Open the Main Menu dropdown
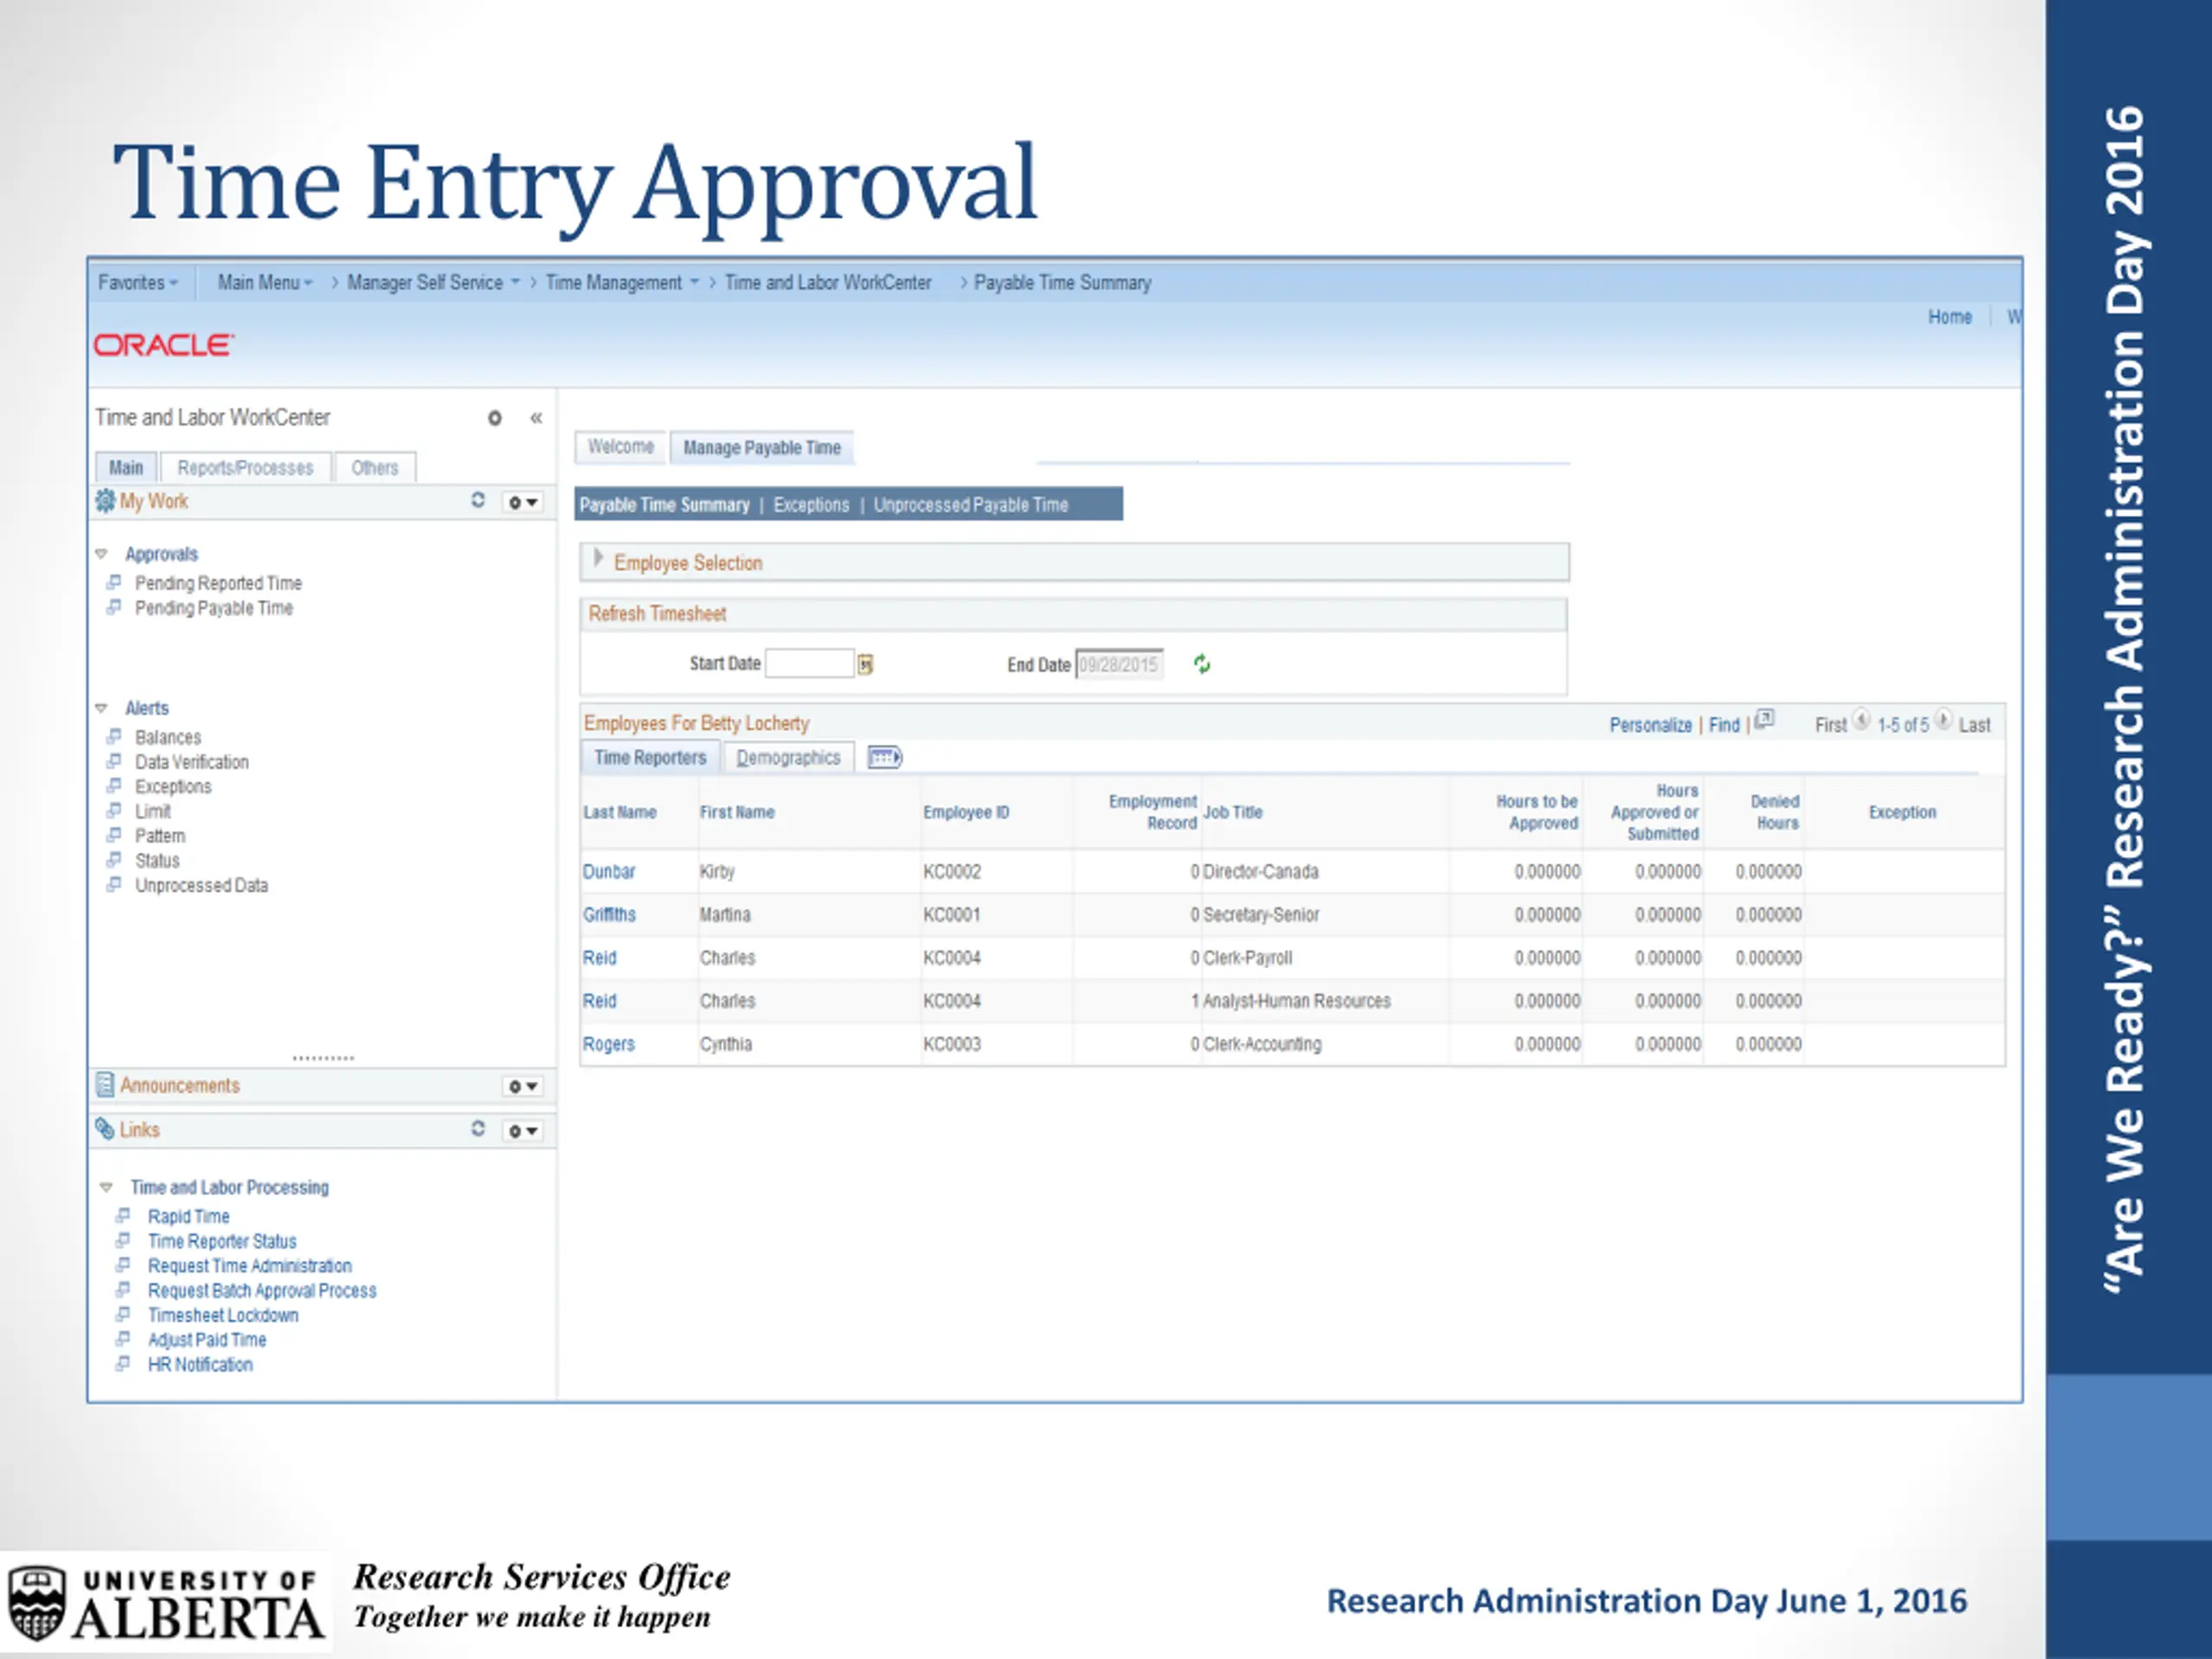Image resolution: width=2212 pixels, height=1659 pixels. click(x=265, y=283)
